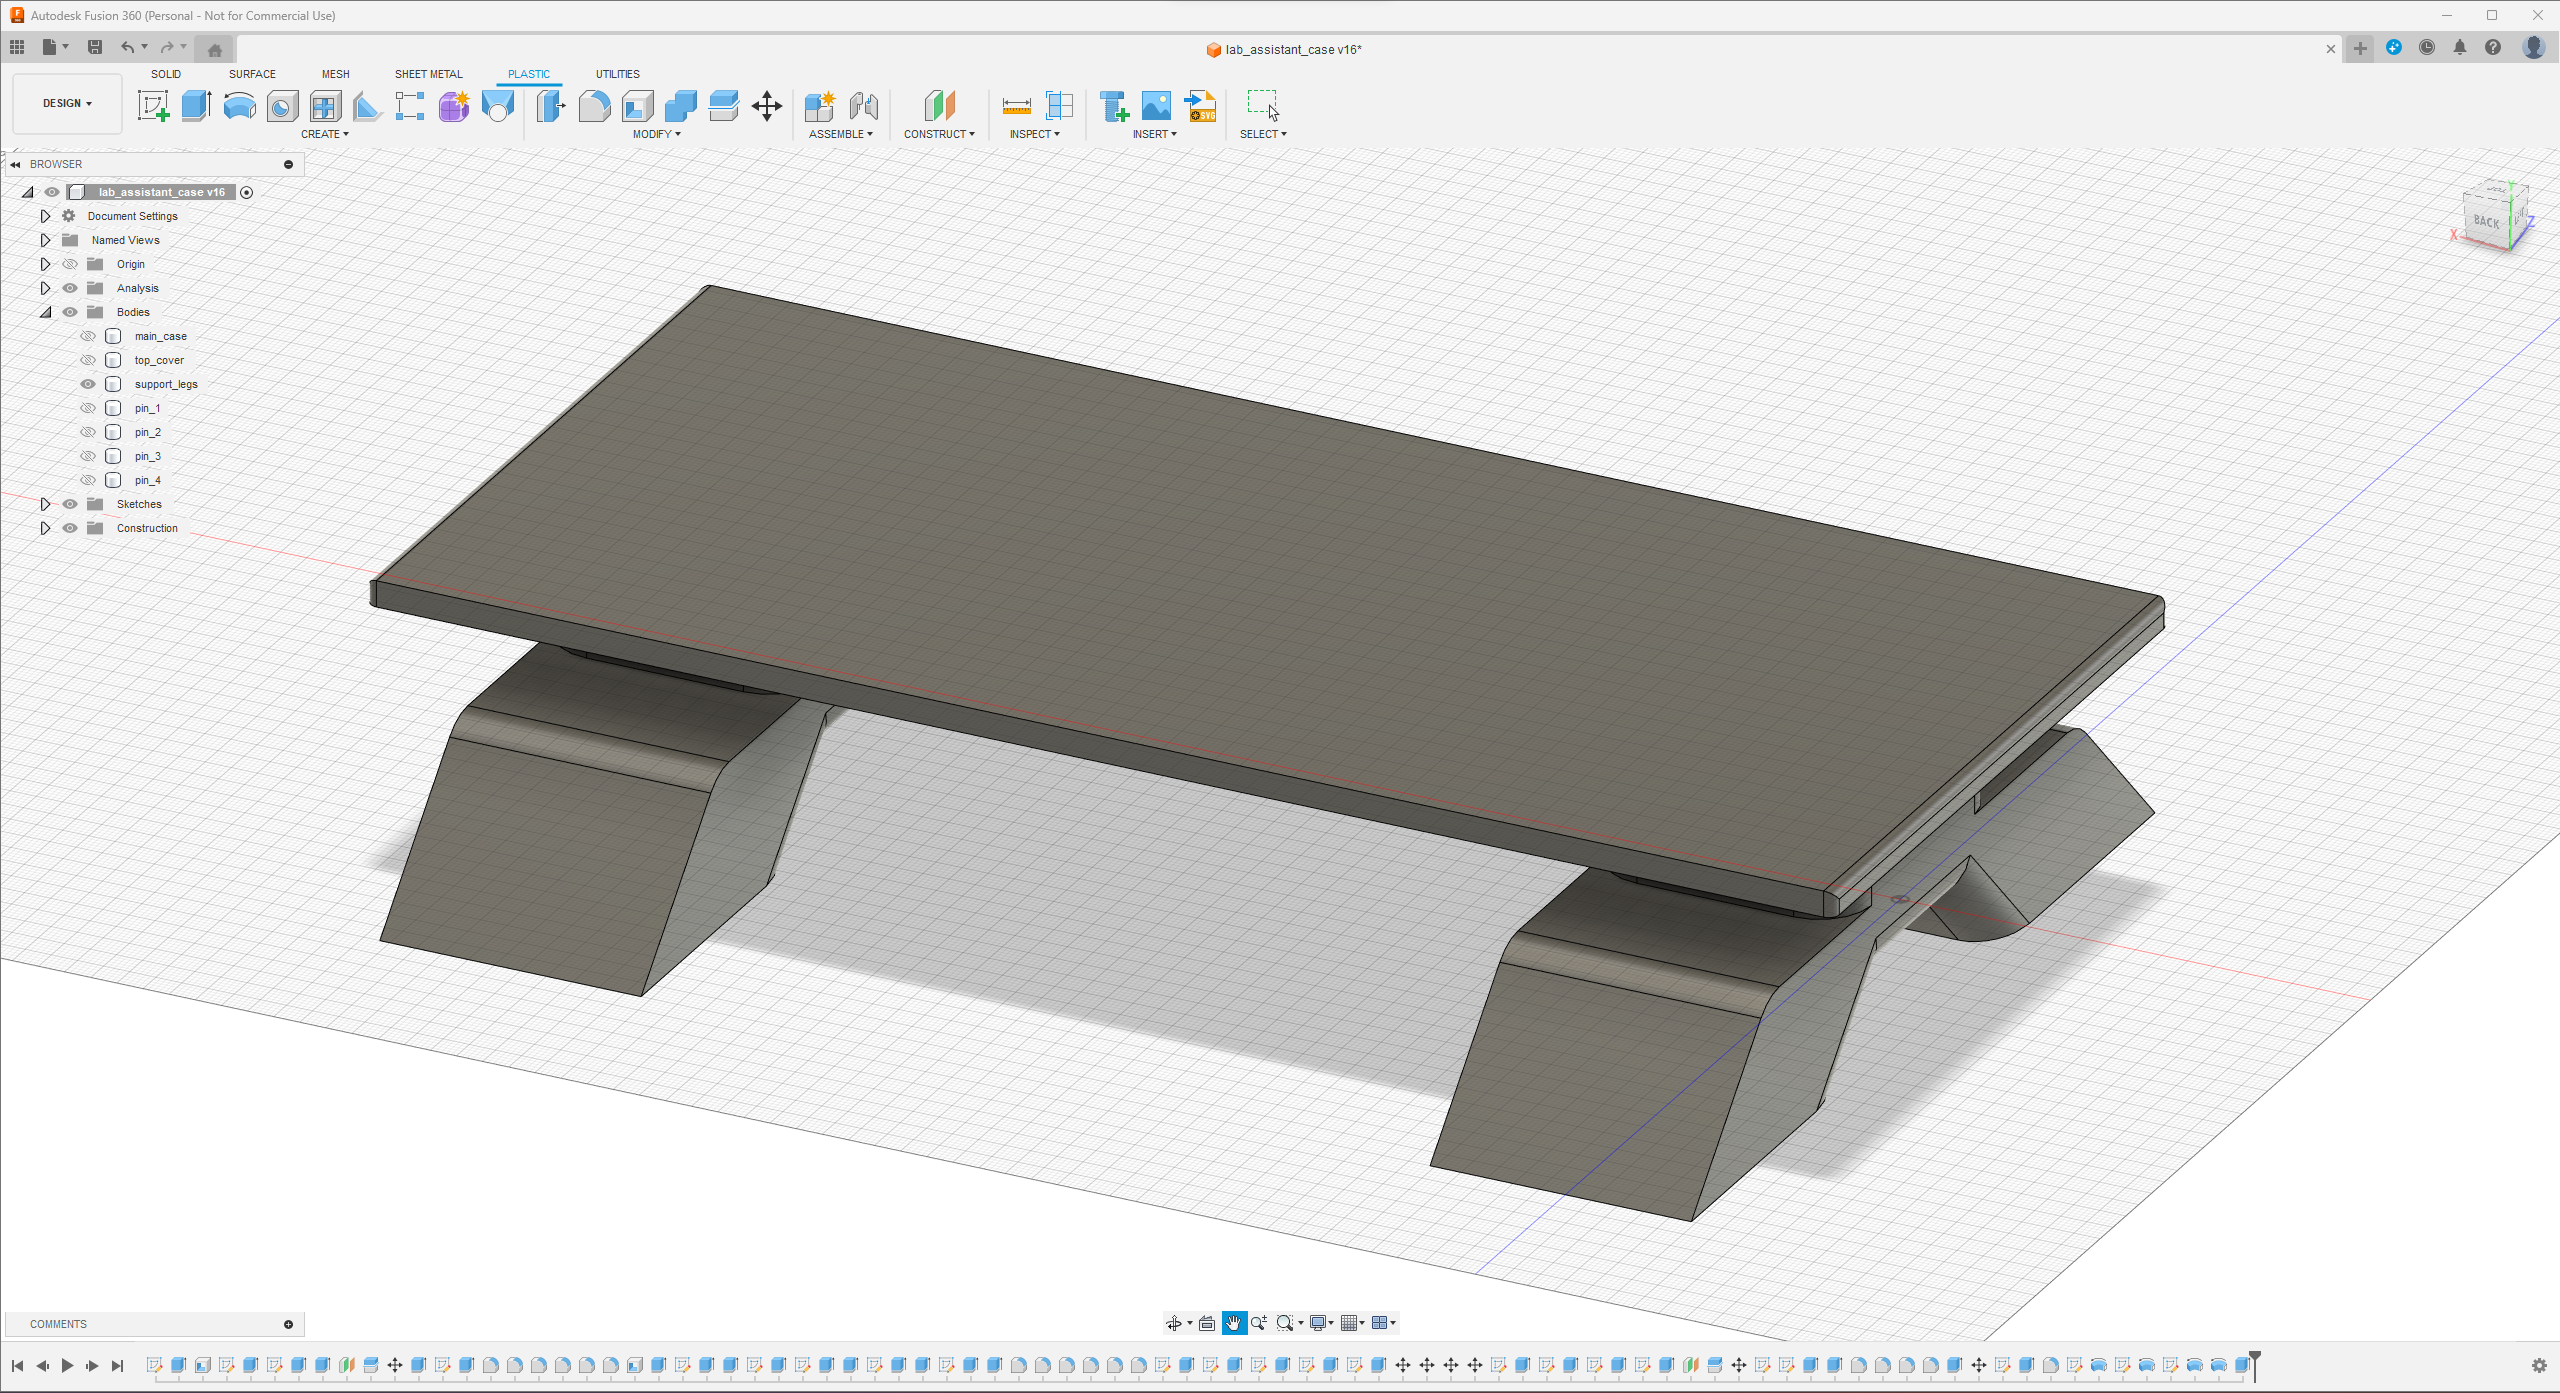Toggle visibility of top_cover body

coord(87,360)
